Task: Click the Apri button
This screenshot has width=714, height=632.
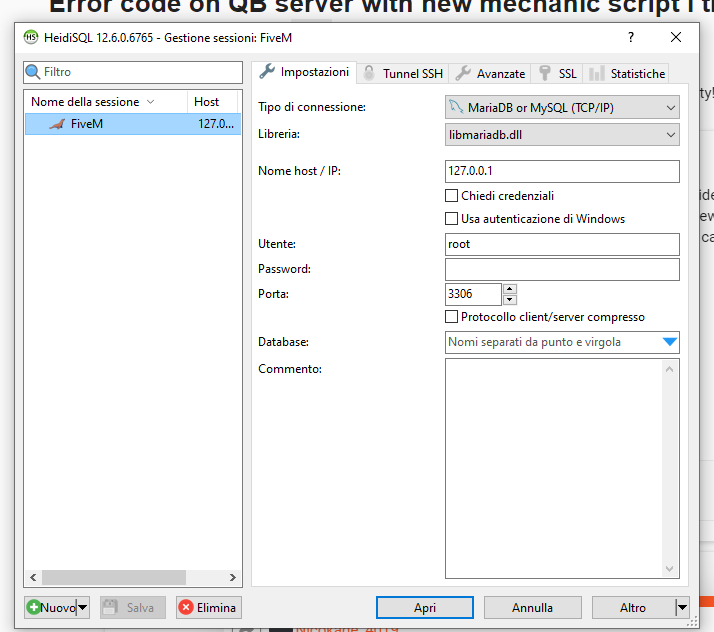Action: (425, 607)
